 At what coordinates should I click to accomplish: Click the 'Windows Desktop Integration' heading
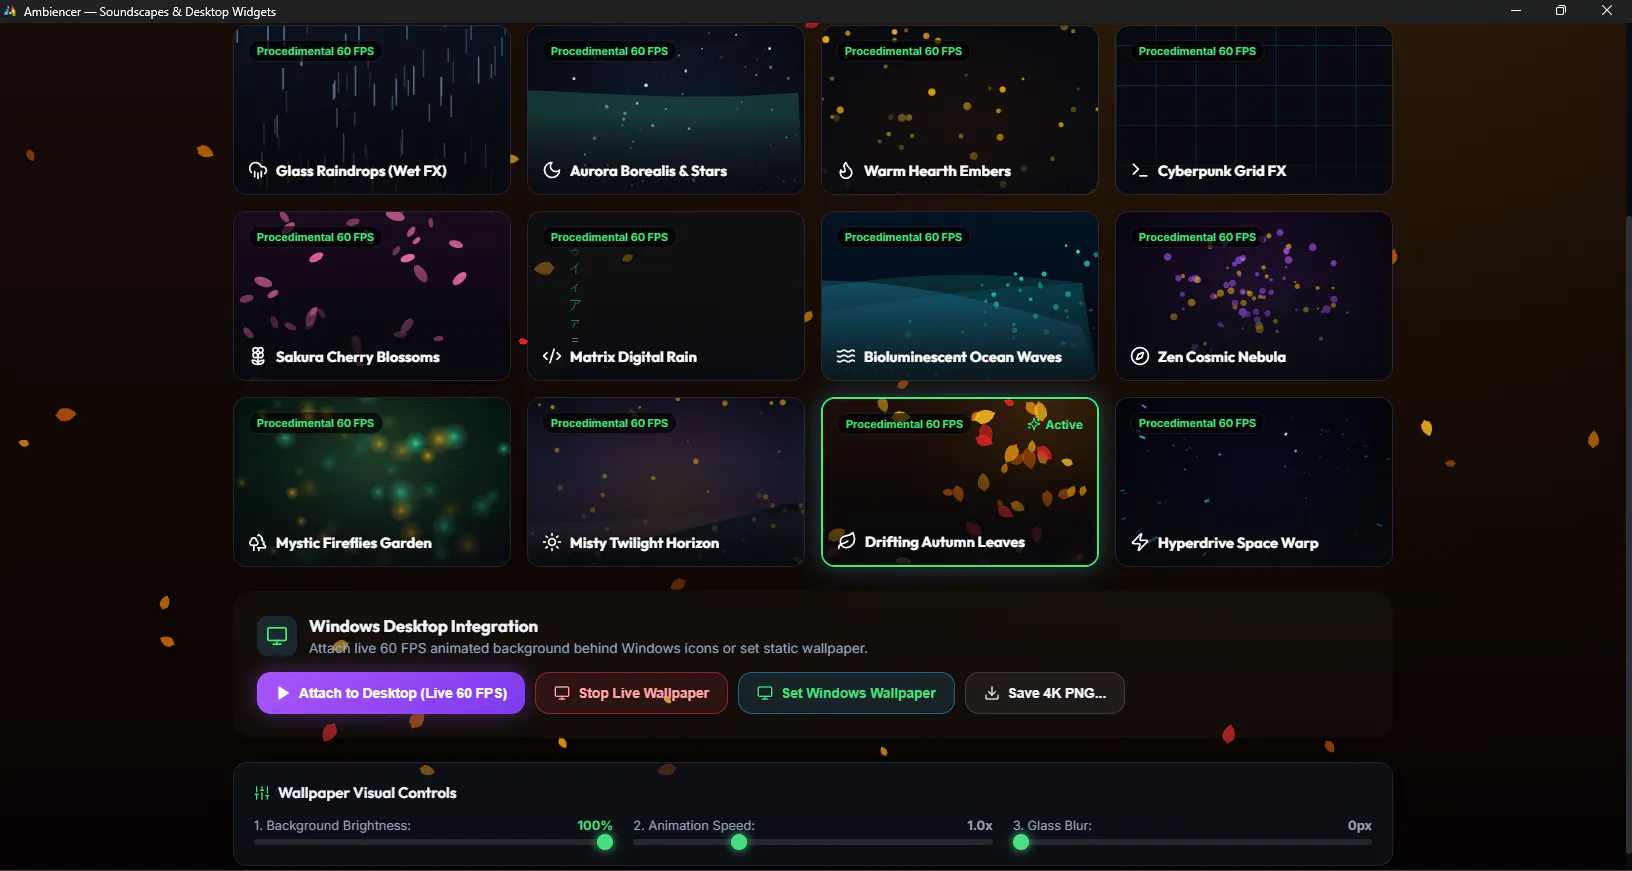pyautogui.click(x=424, y=626)
